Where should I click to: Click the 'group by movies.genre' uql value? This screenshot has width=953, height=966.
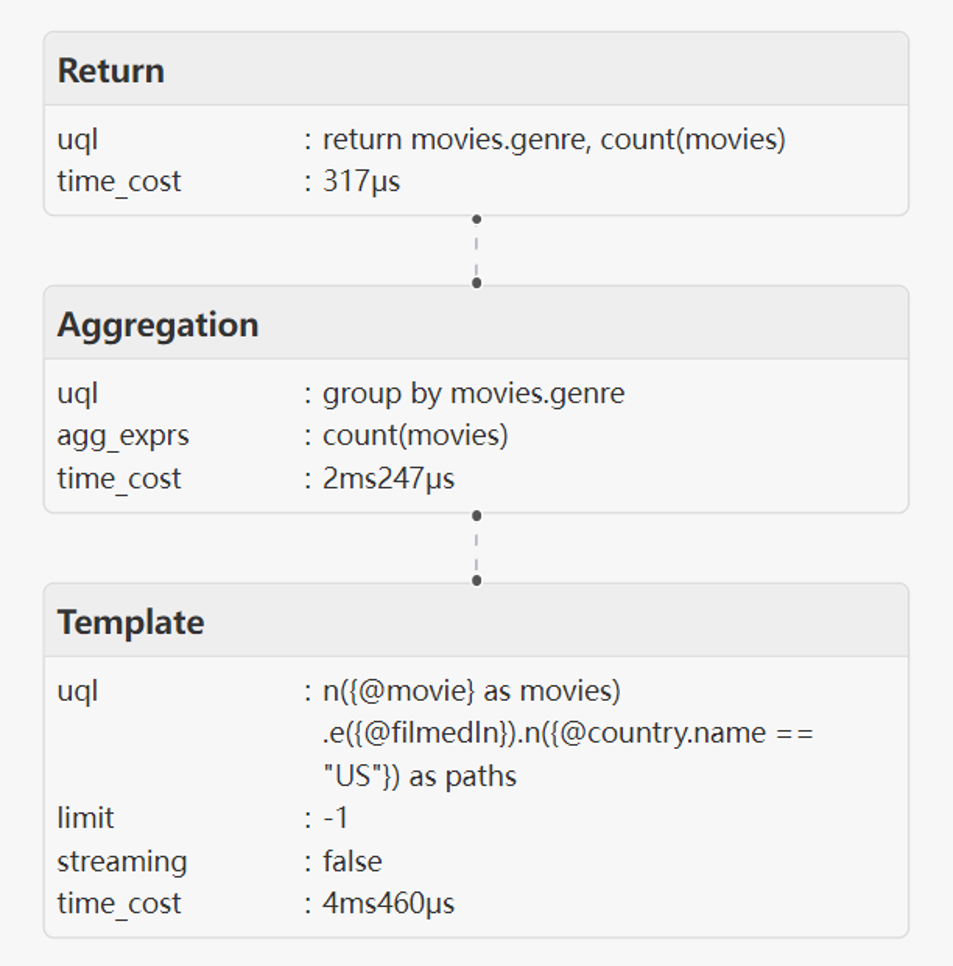click(473, 394)
